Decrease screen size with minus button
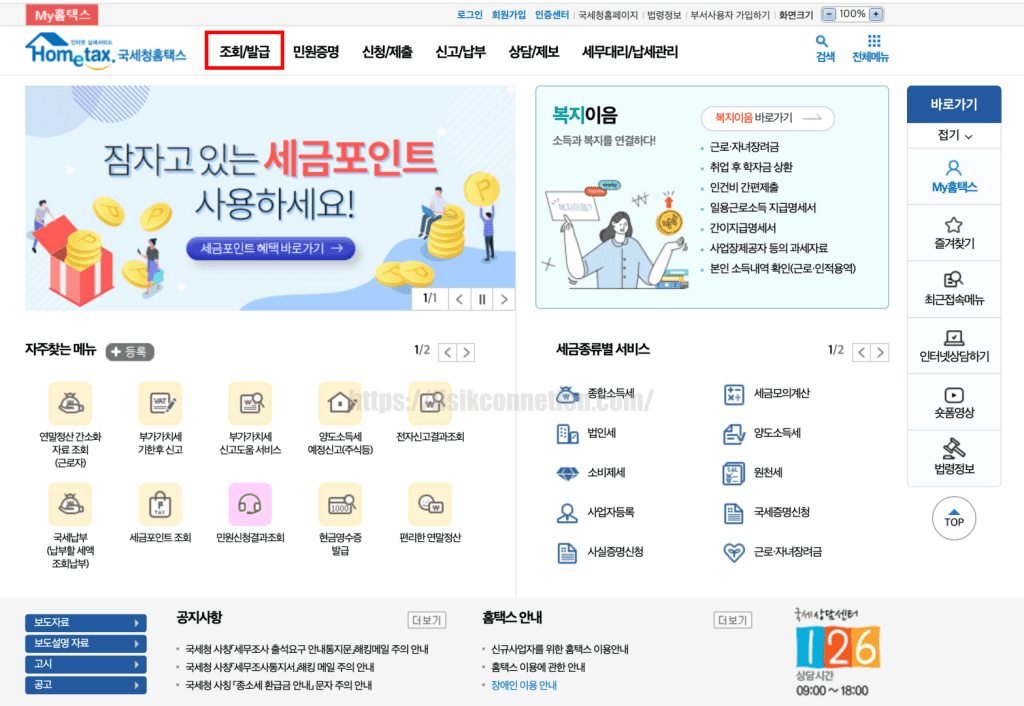1024x706 pixels. [829, 14]
